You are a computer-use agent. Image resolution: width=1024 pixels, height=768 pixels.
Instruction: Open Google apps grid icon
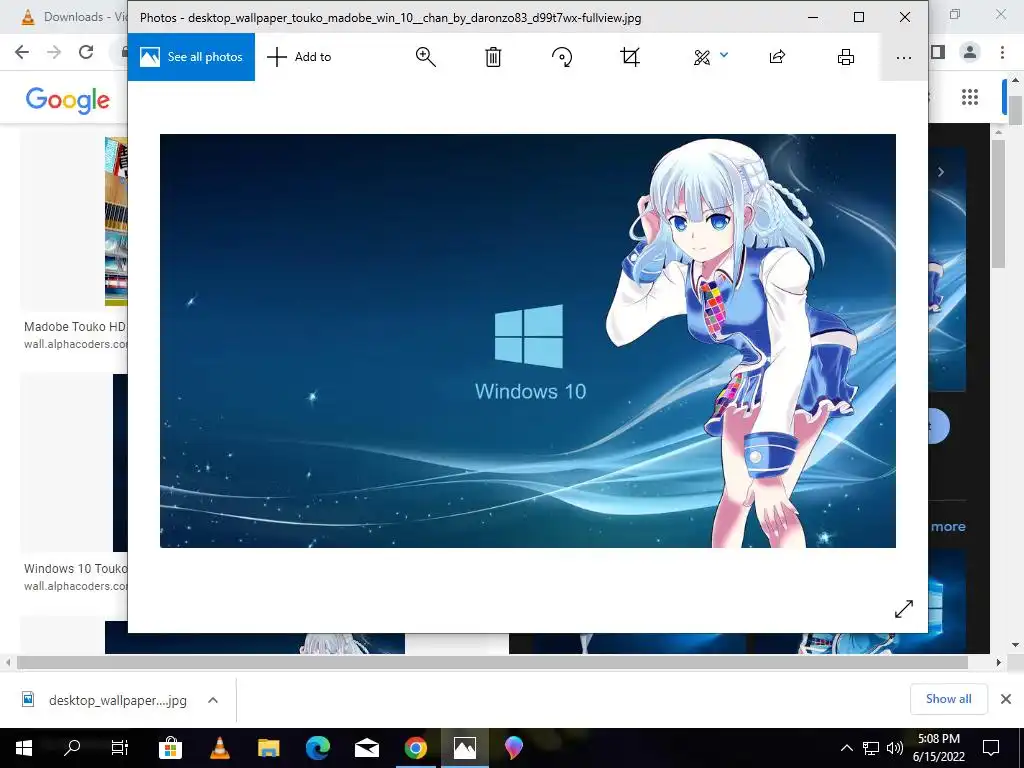coord(970,97)
